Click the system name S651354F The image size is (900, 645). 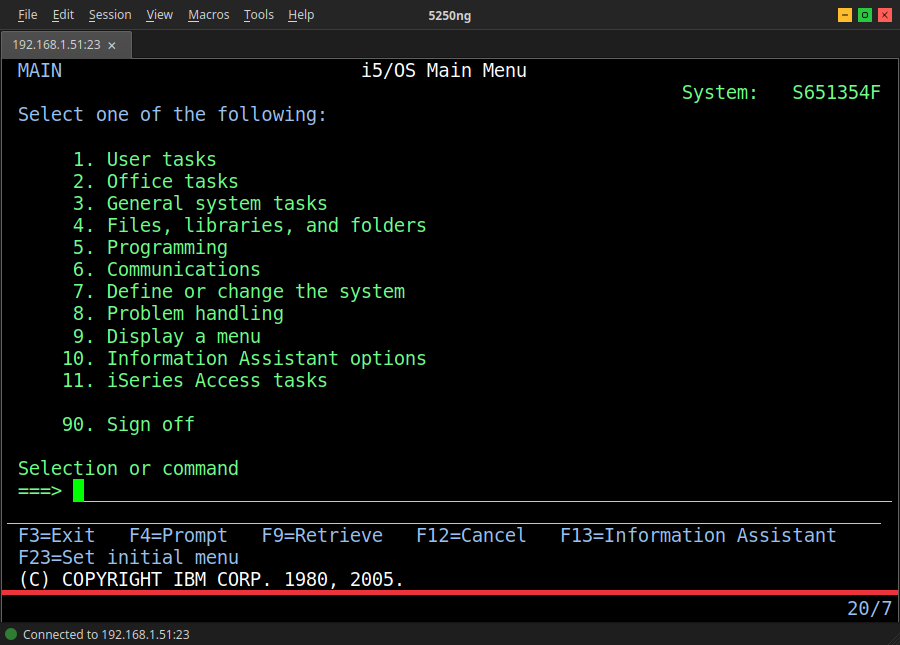tap(836, 92)
